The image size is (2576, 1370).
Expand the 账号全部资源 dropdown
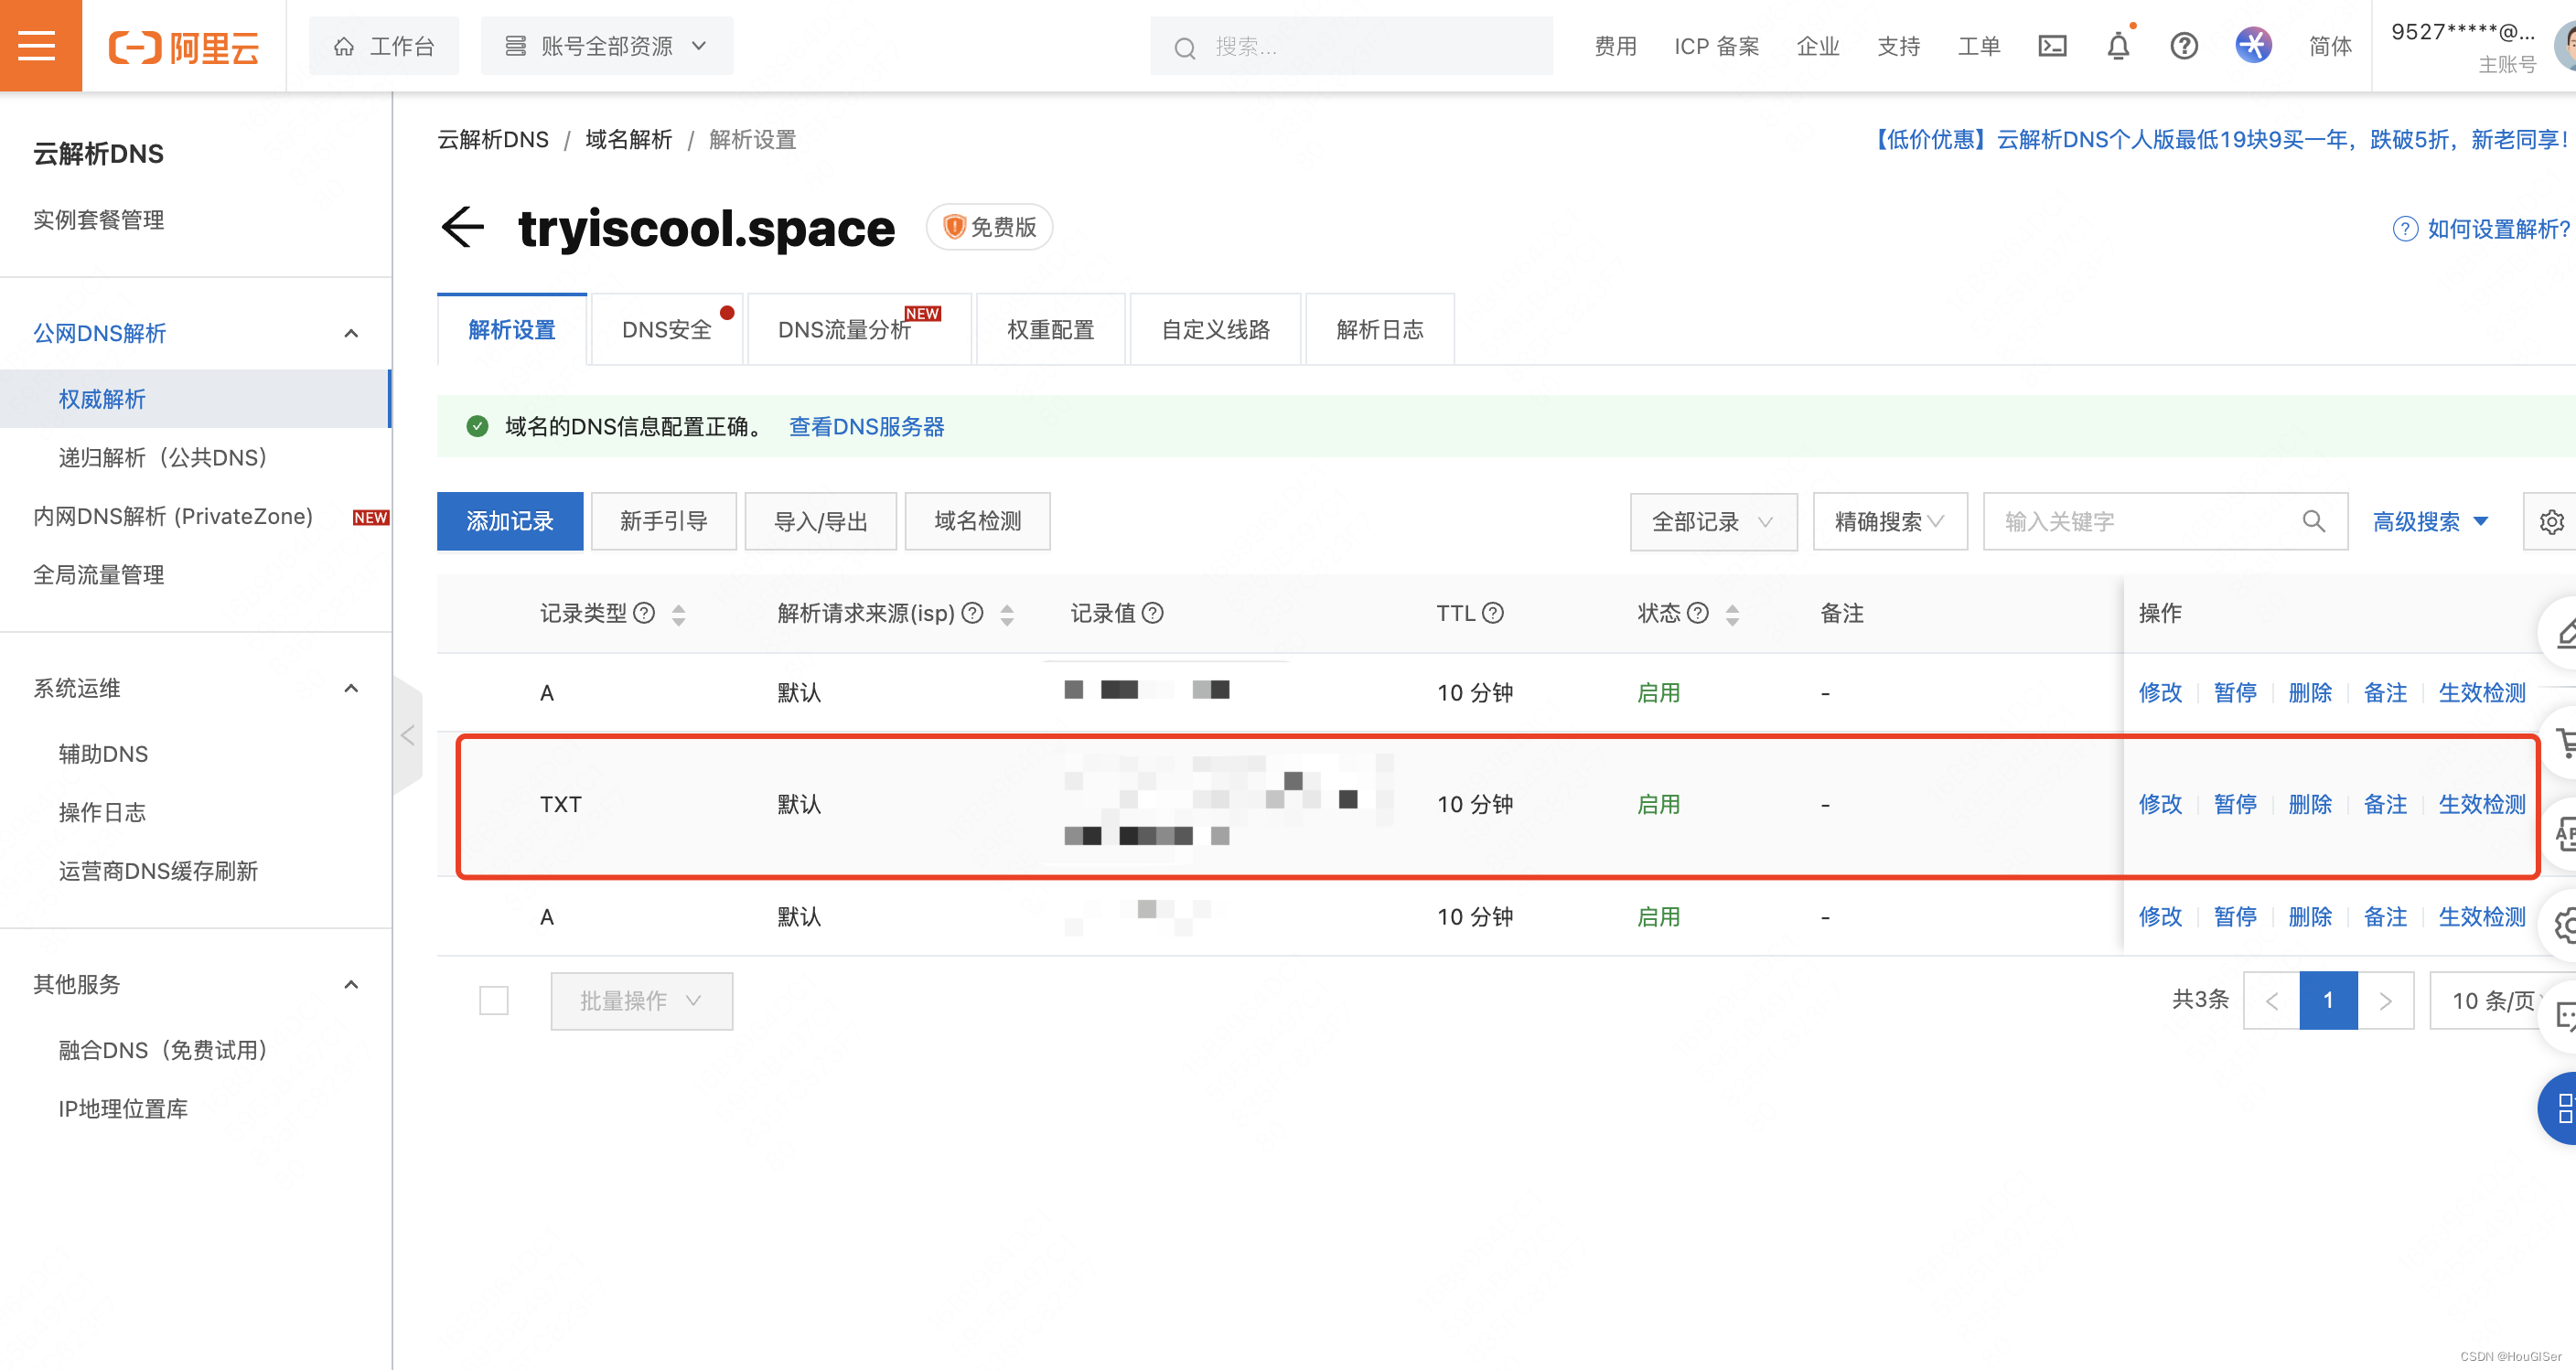click(606, 46)
